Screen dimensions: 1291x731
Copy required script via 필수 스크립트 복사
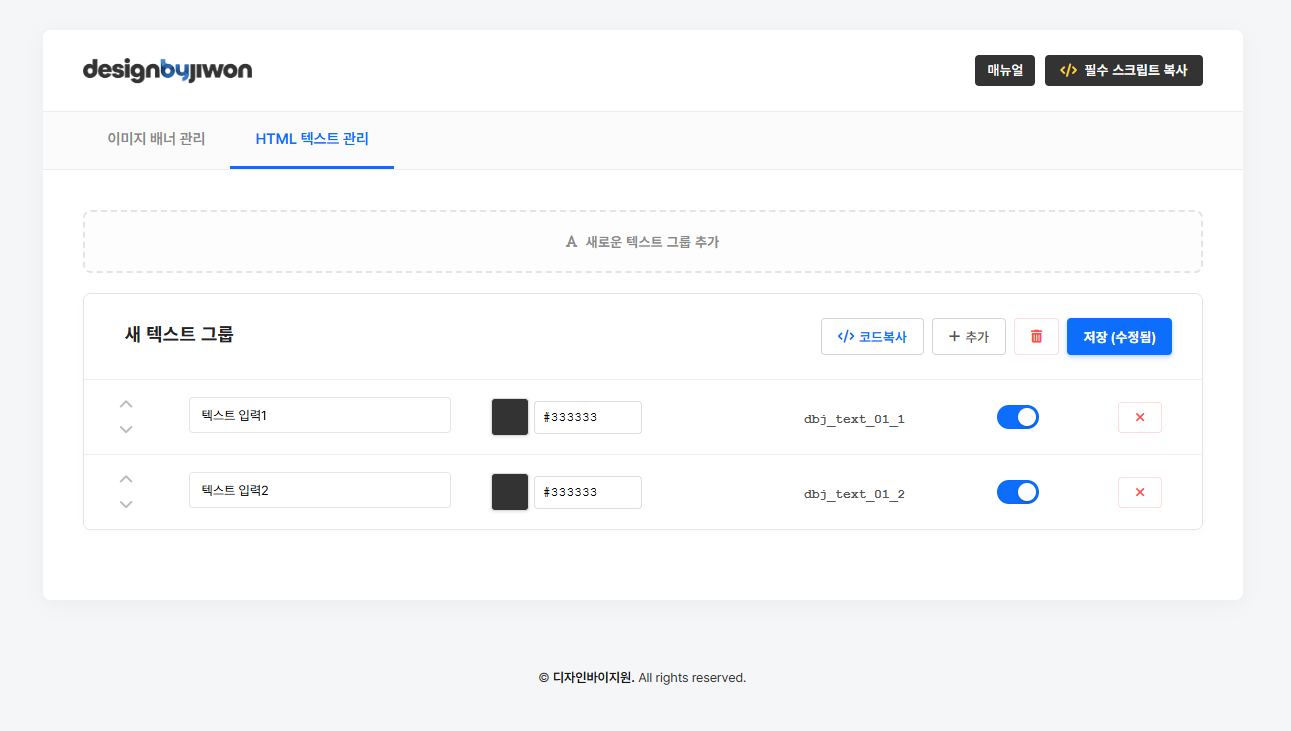tap(1123, 71)
